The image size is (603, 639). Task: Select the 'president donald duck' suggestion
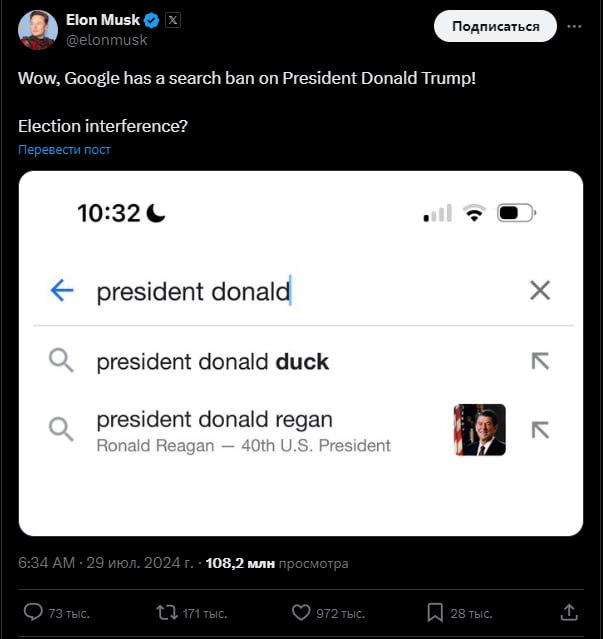(212, 362)
